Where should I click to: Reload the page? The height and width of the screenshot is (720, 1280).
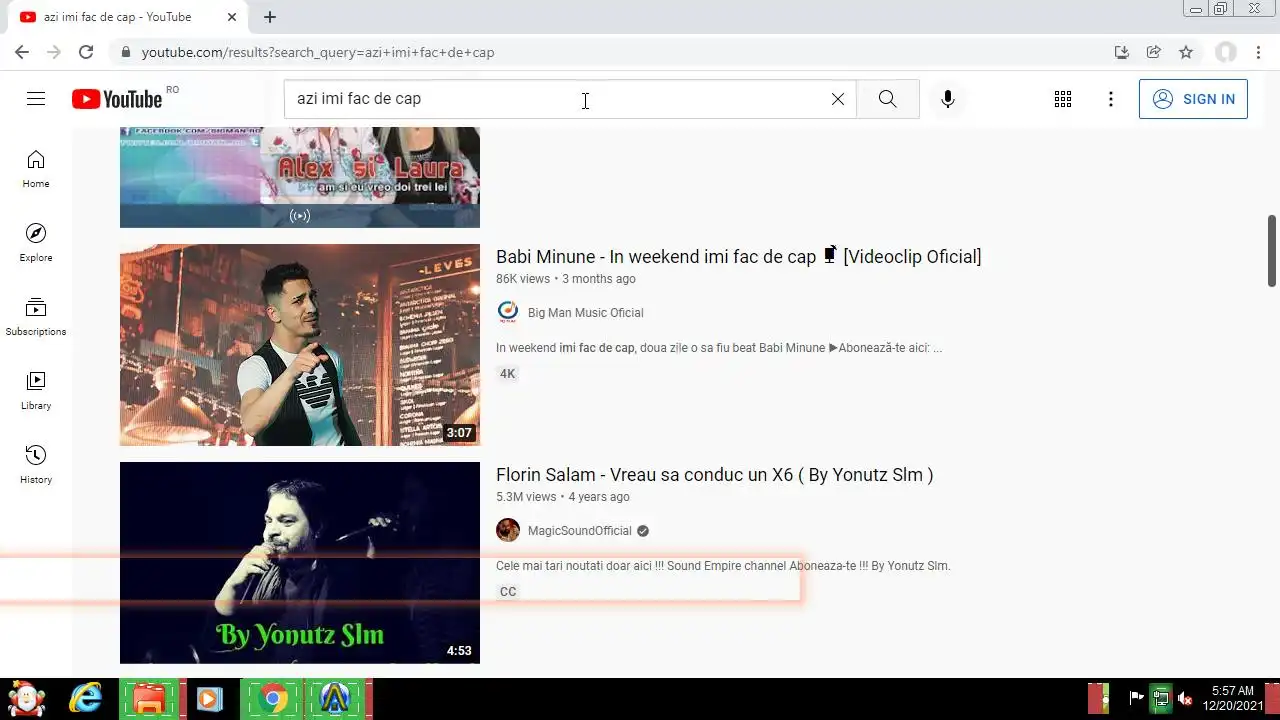(x=86, y=52)
